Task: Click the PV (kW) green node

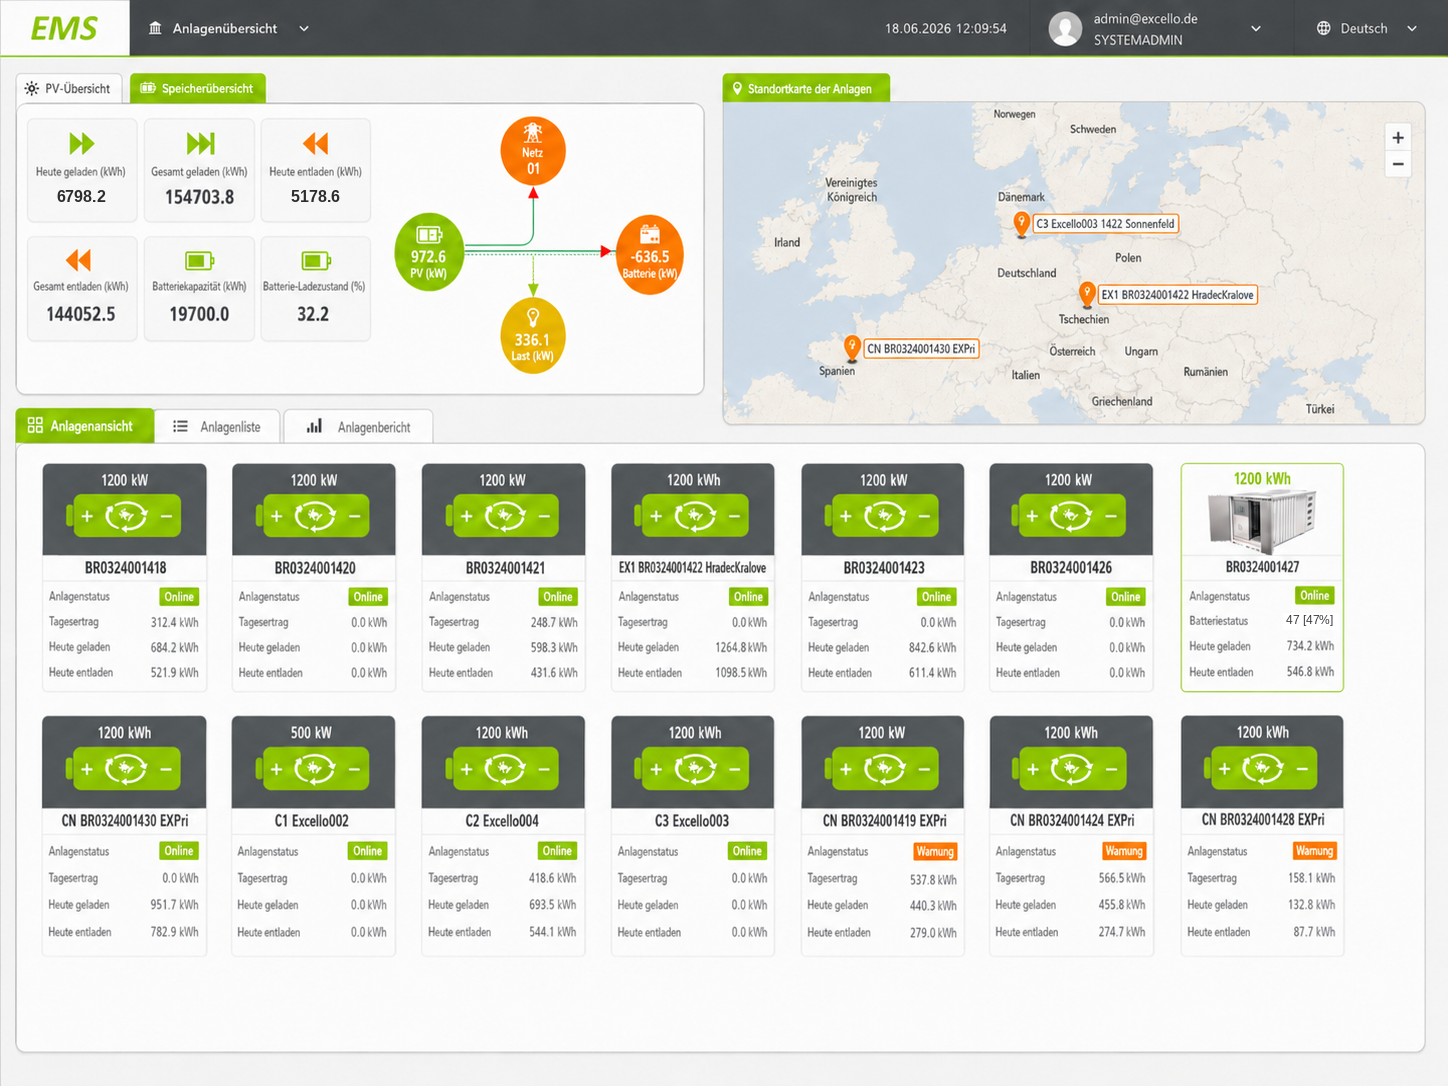Action: (429, 252)
